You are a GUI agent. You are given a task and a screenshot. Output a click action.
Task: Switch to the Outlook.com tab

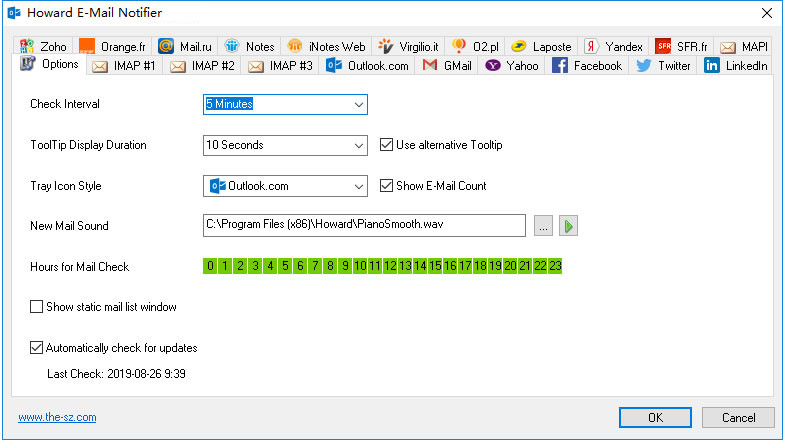tap(367, 66)
